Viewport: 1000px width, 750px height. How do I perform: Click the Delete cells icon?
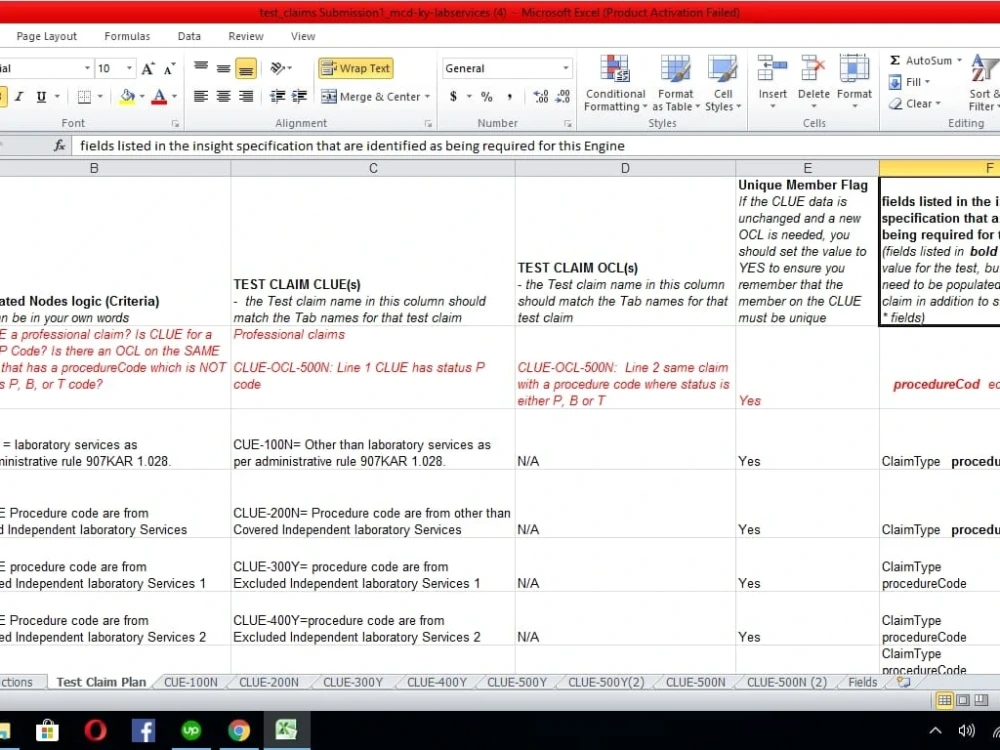pos(814,68)
